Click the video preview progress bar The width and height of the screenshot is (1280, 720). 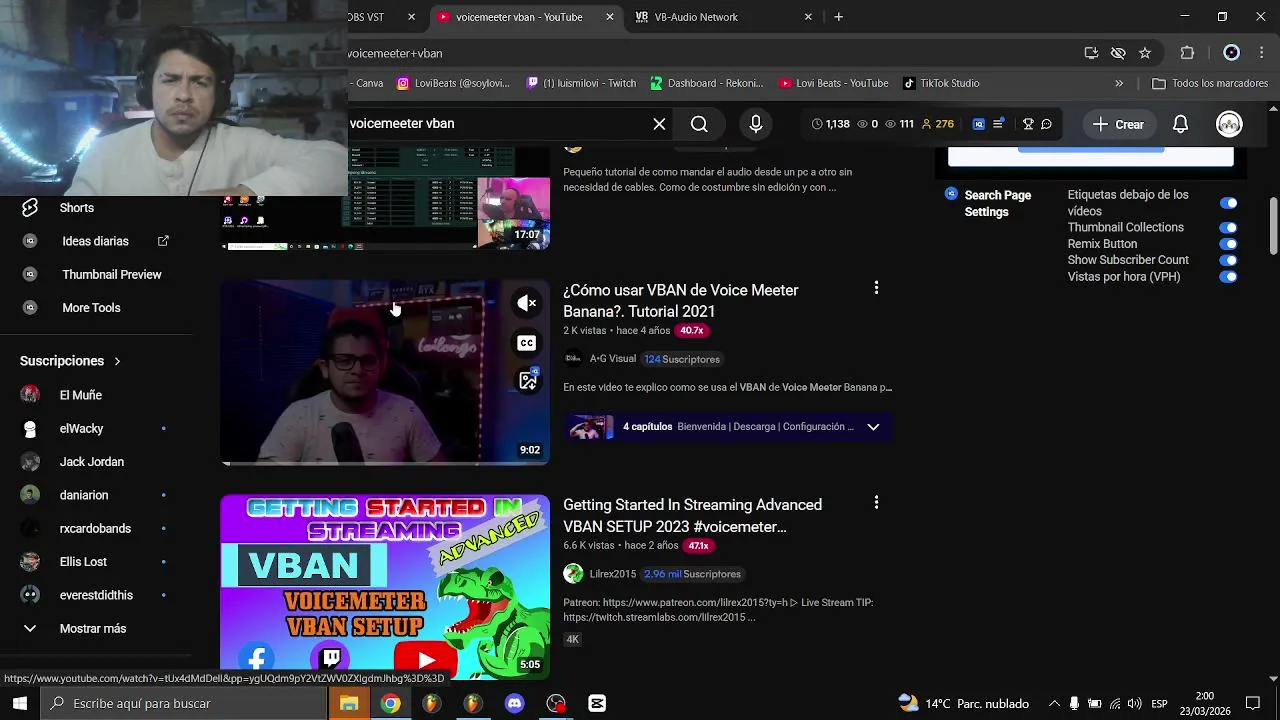385,463
